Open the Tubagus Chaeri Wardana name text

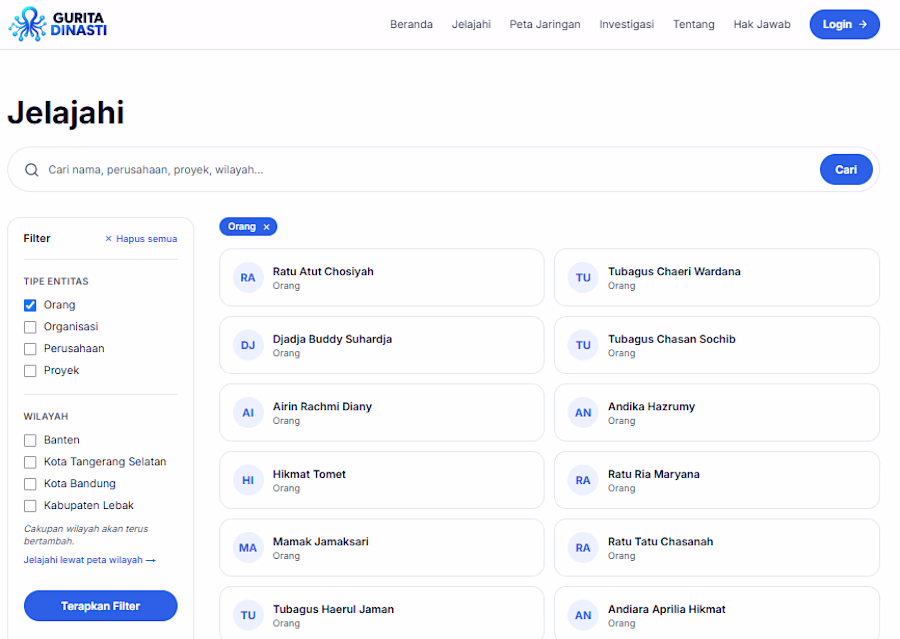point(674,272)
